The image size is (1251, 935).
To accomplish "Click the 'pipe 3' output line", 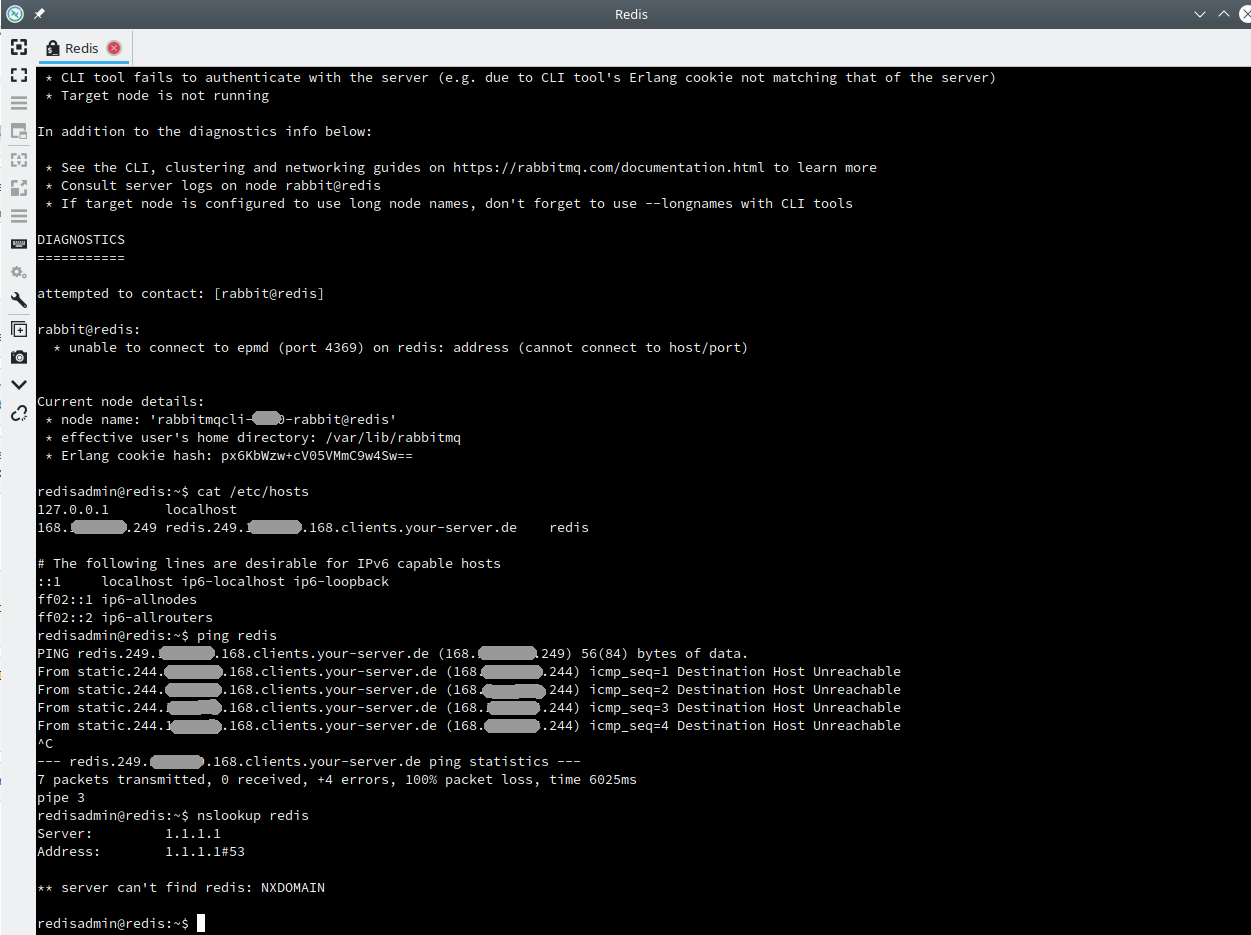I will (x=61, y=798).
